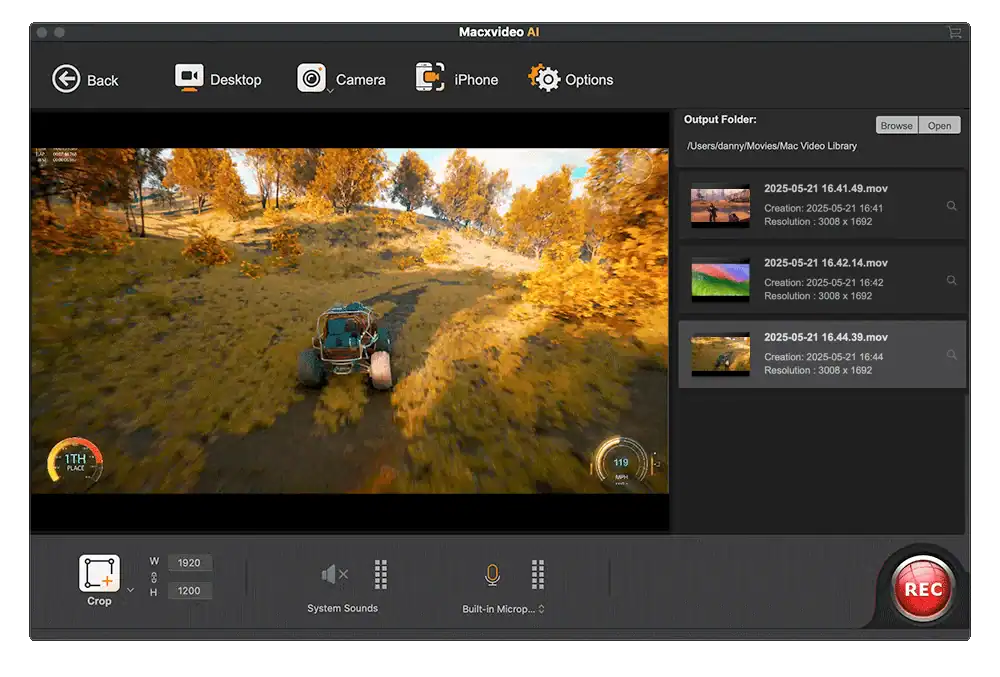Viewport: 1000px width, 677px height.
Task: Expand the Camera dropdown chevron
Action: click(x=330, y=91)
